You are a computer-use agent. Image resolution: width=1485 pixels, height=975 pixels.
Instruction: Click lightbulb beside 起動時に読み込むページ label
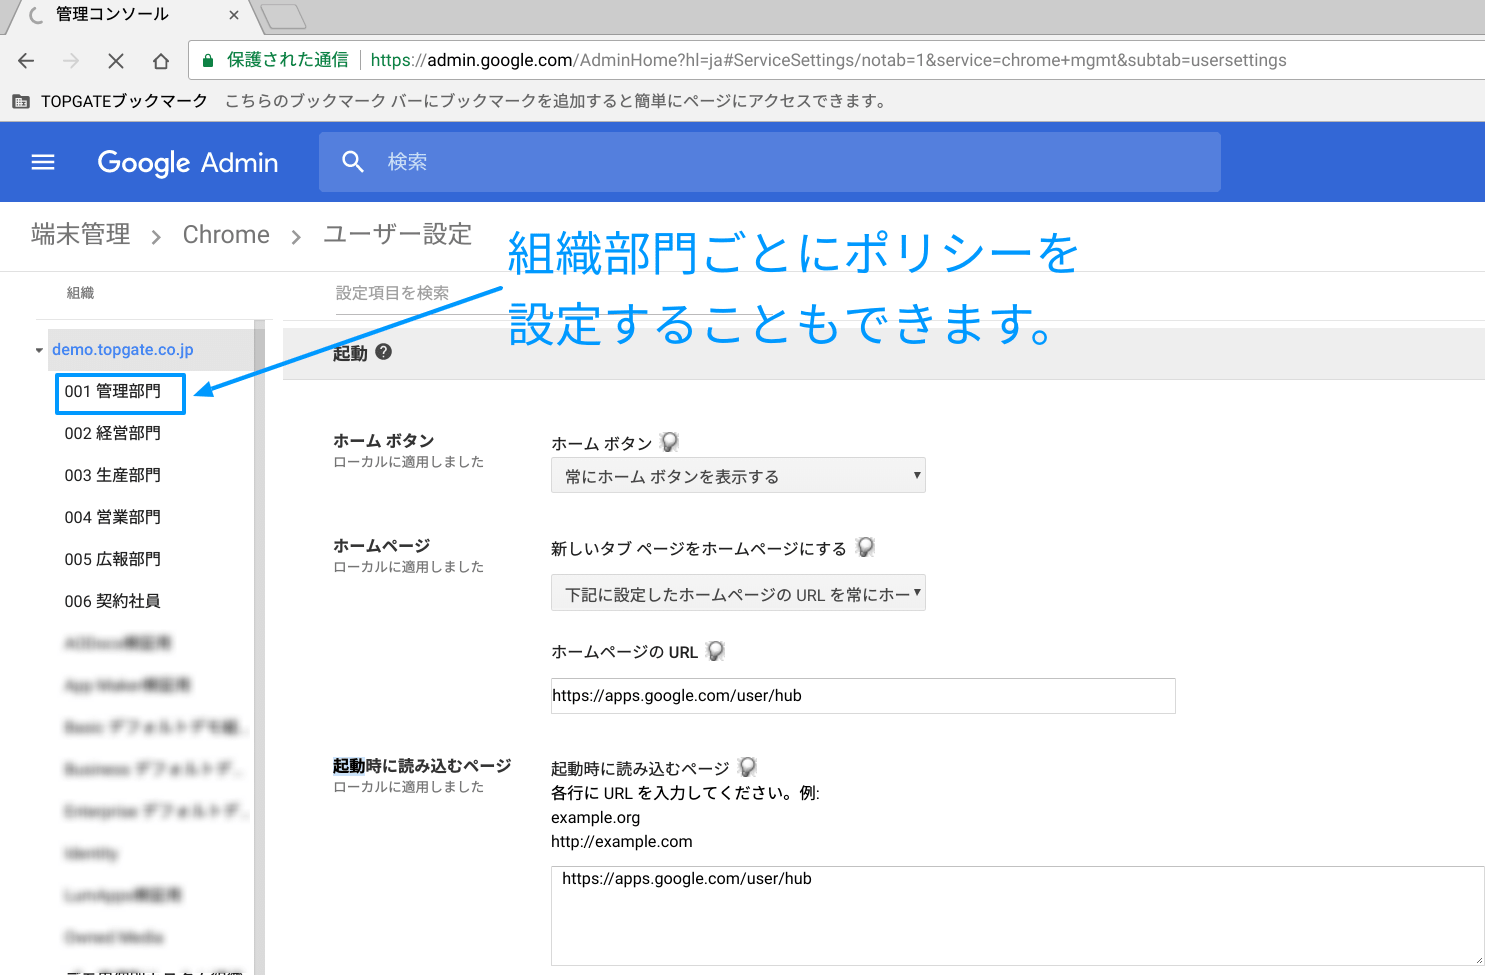[747, 767]
